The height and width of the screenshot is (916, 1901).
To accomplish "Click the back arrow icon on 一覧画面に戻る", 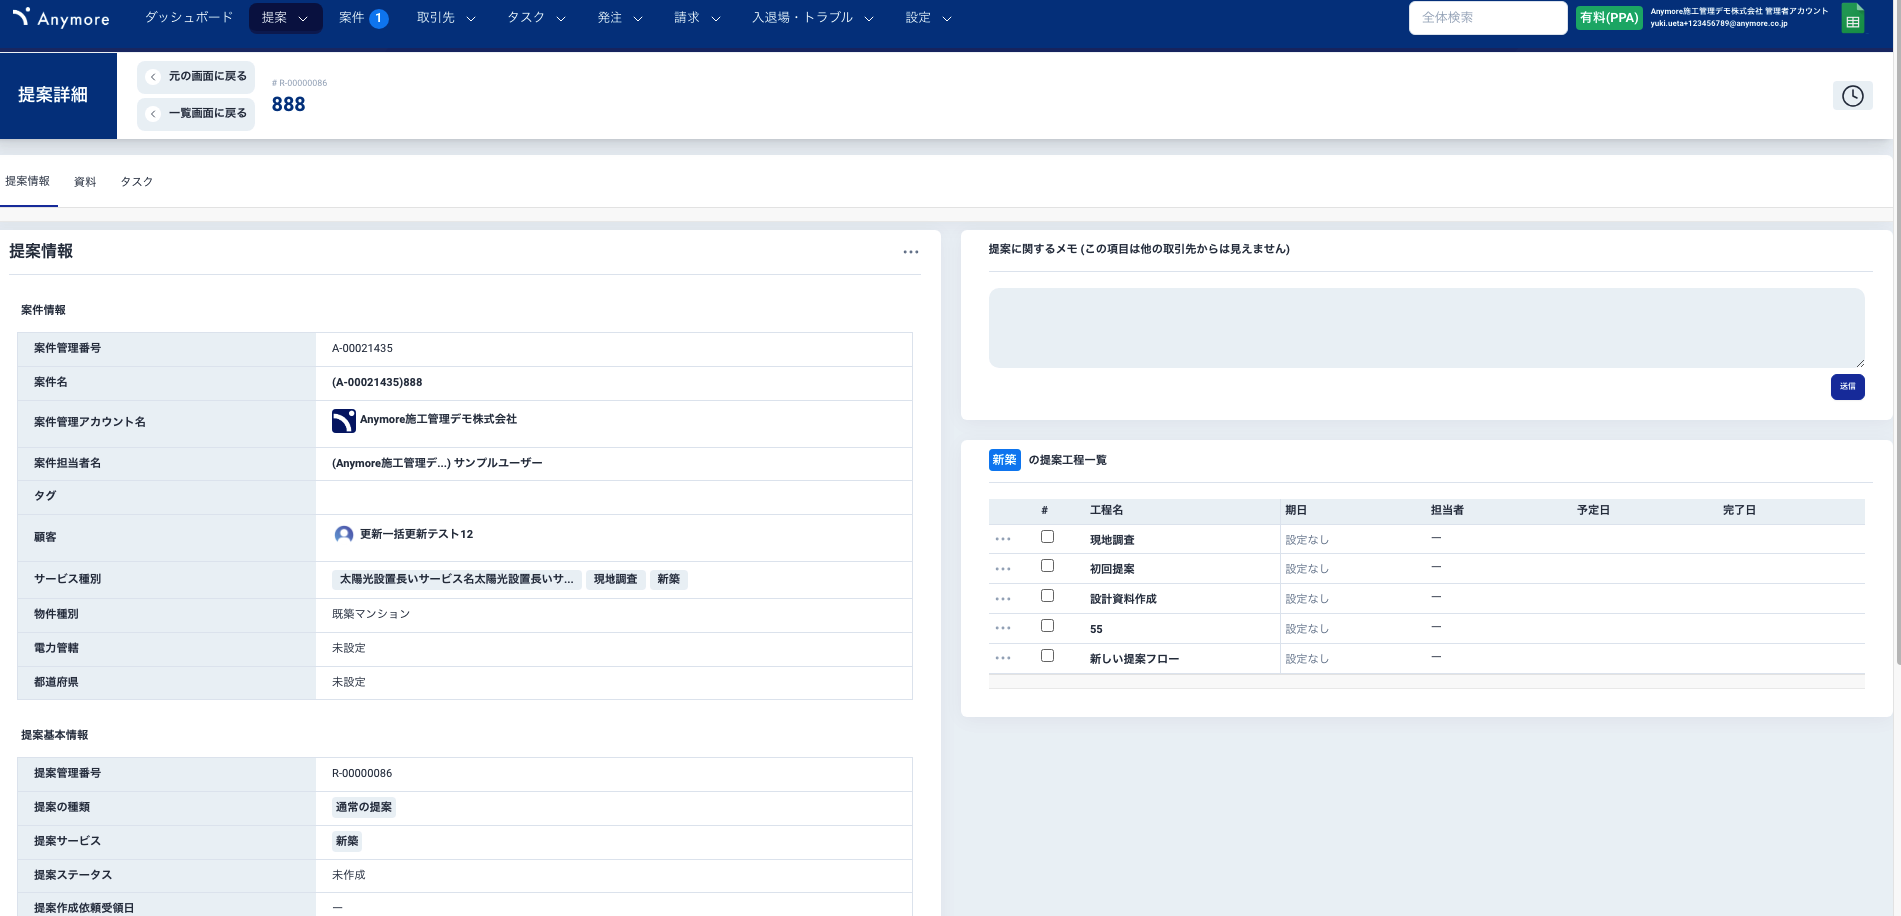I will pos(153,114).
